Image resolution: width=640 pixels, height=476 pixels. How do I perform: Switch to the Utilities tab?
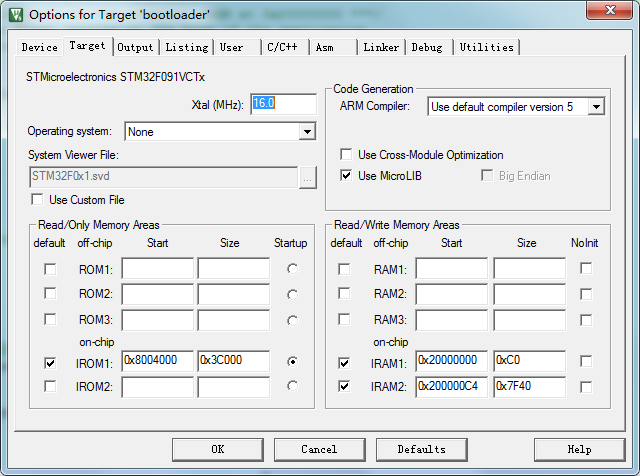[x=487, y=47]
